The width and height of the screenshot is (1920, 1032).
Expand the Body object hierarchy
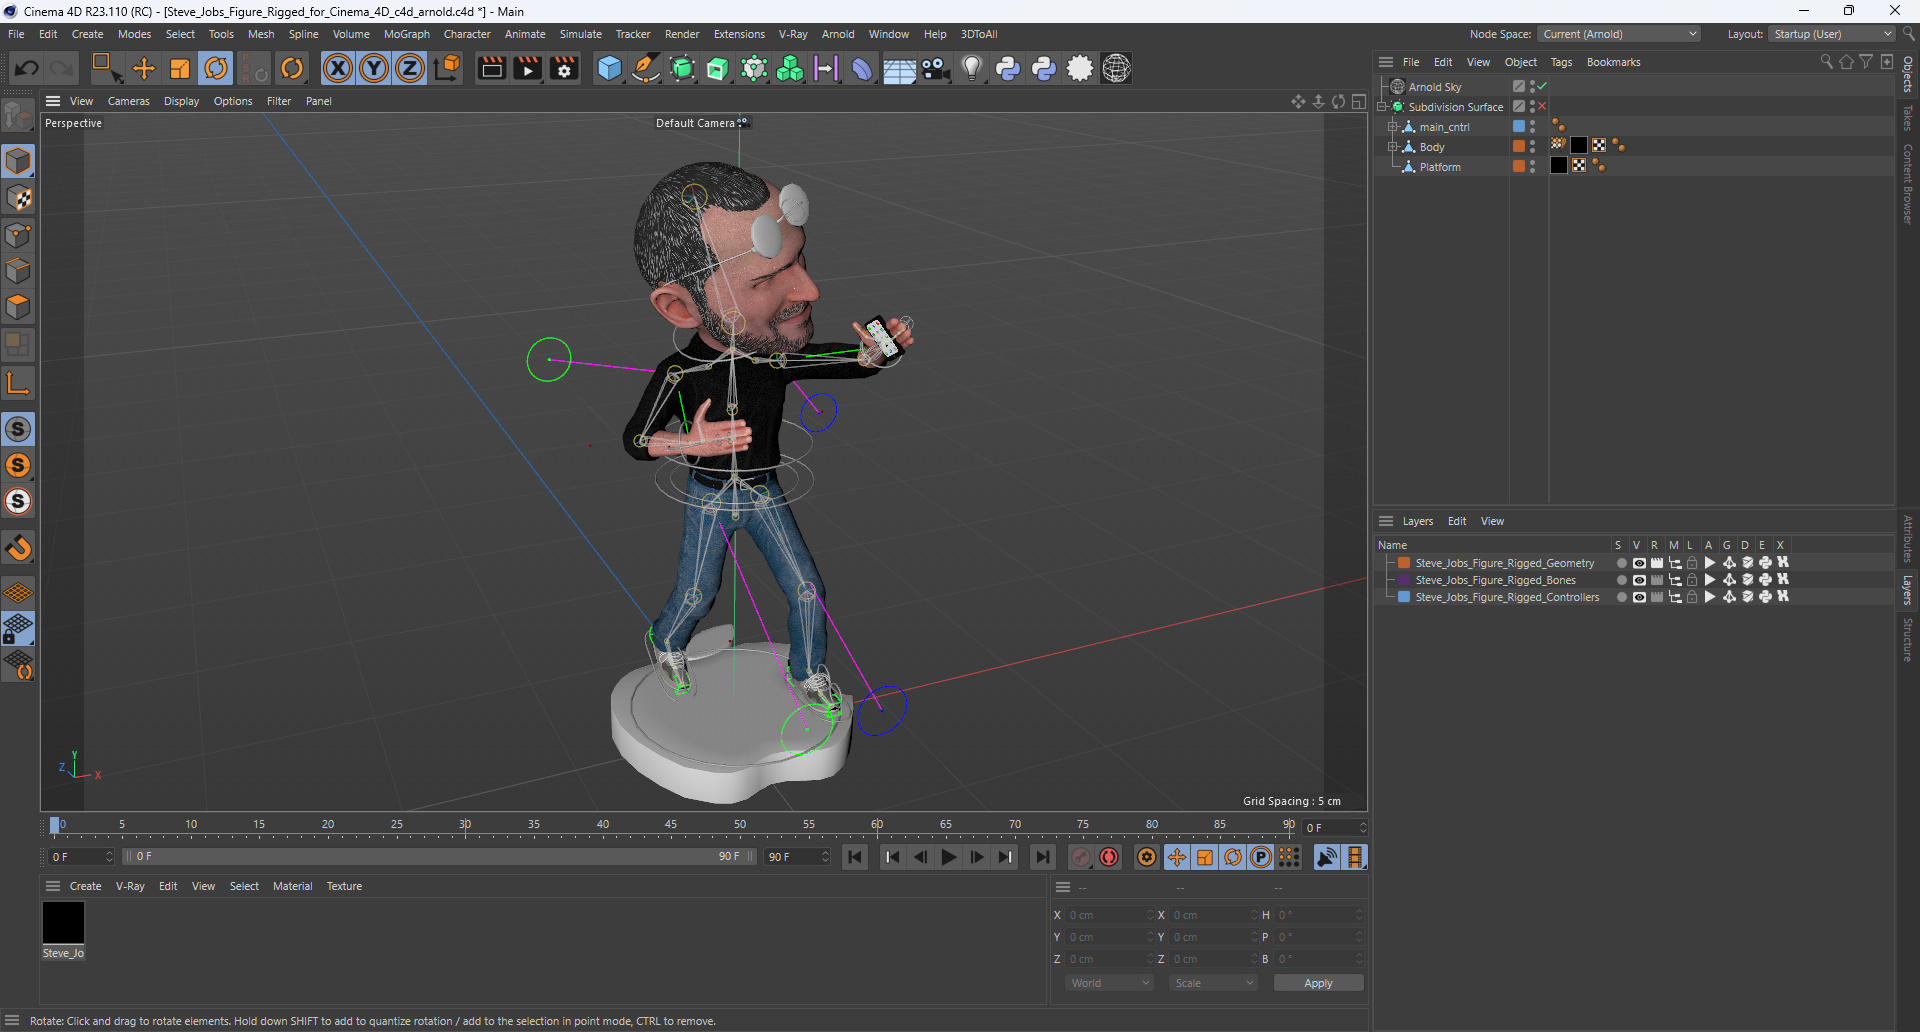tap(1392, 147)
